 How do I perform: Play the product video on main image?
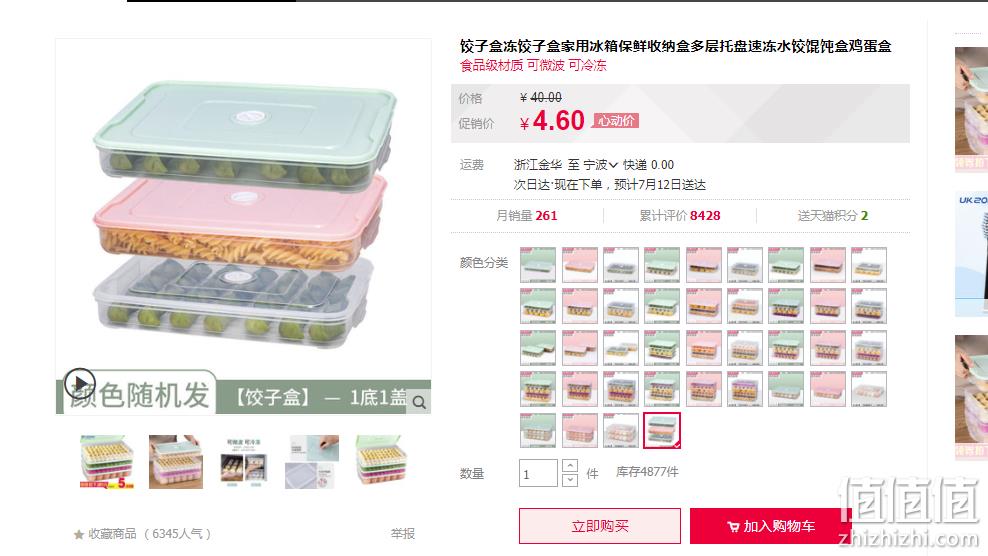pyautogui.click(x=80, y=383)
